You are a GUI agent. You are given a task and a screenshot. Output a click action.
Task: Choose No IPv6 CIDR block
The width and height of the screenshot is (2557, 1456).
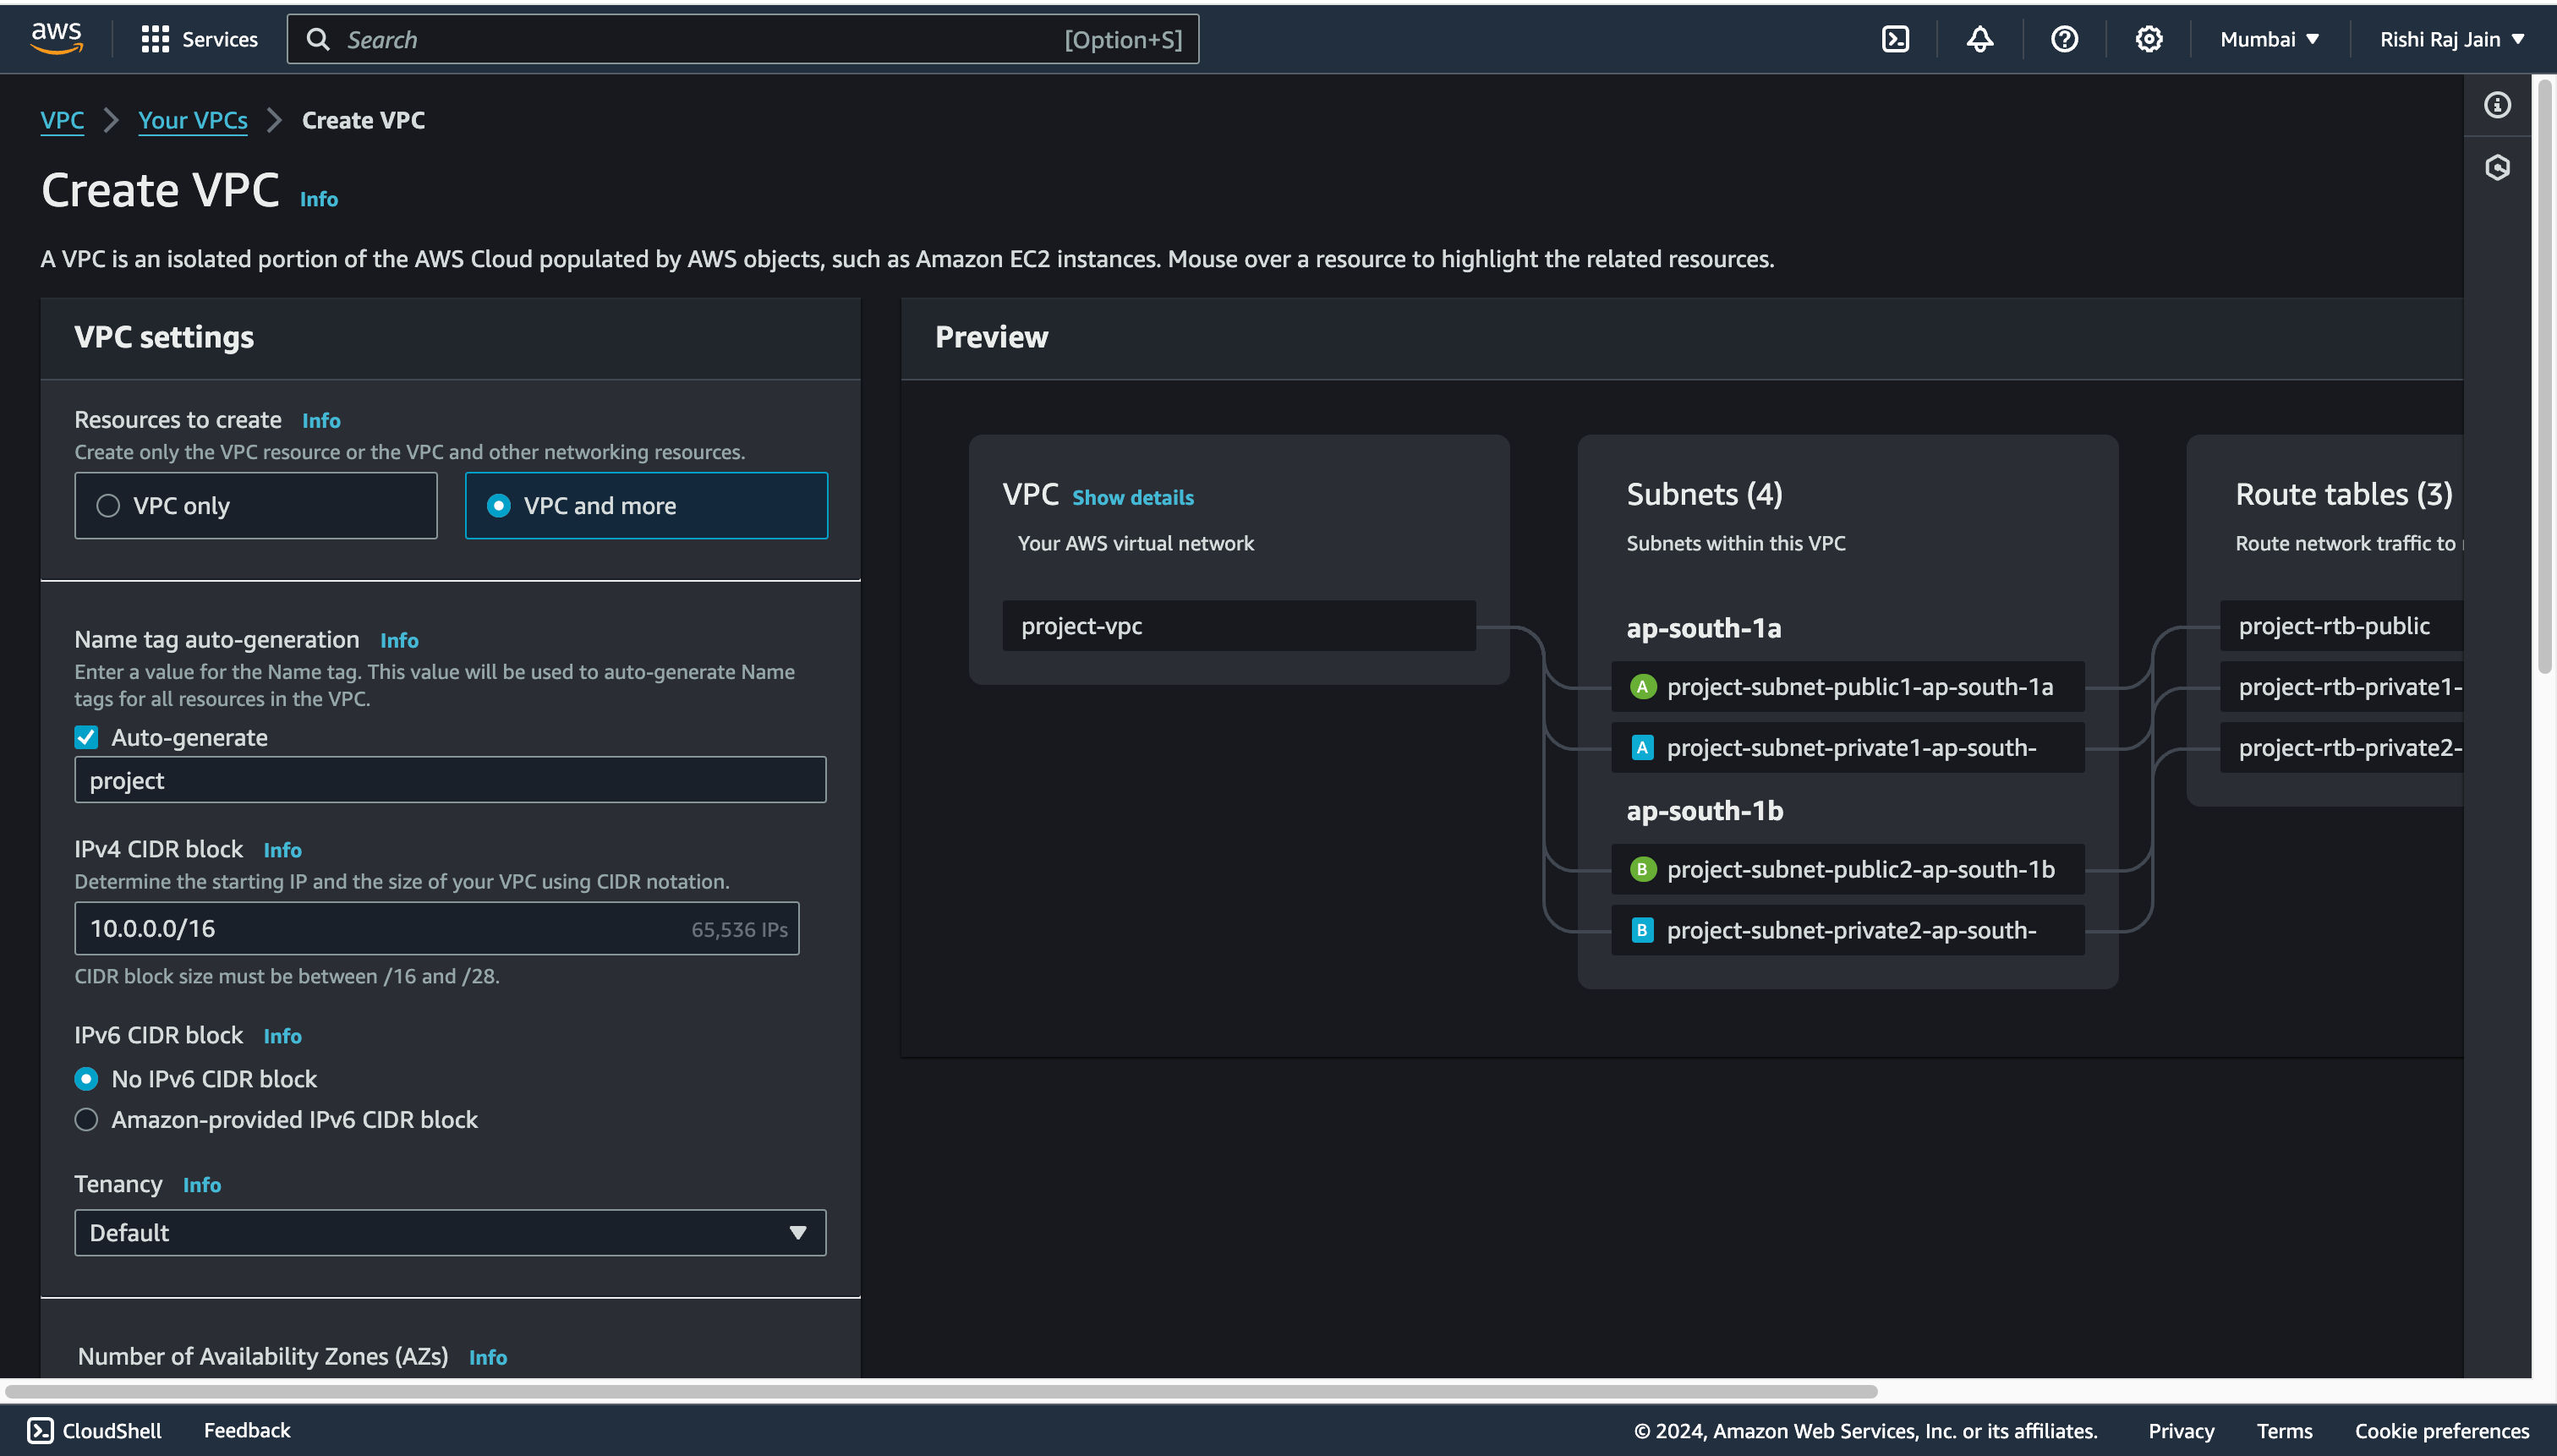click(x=86, y=1079)
